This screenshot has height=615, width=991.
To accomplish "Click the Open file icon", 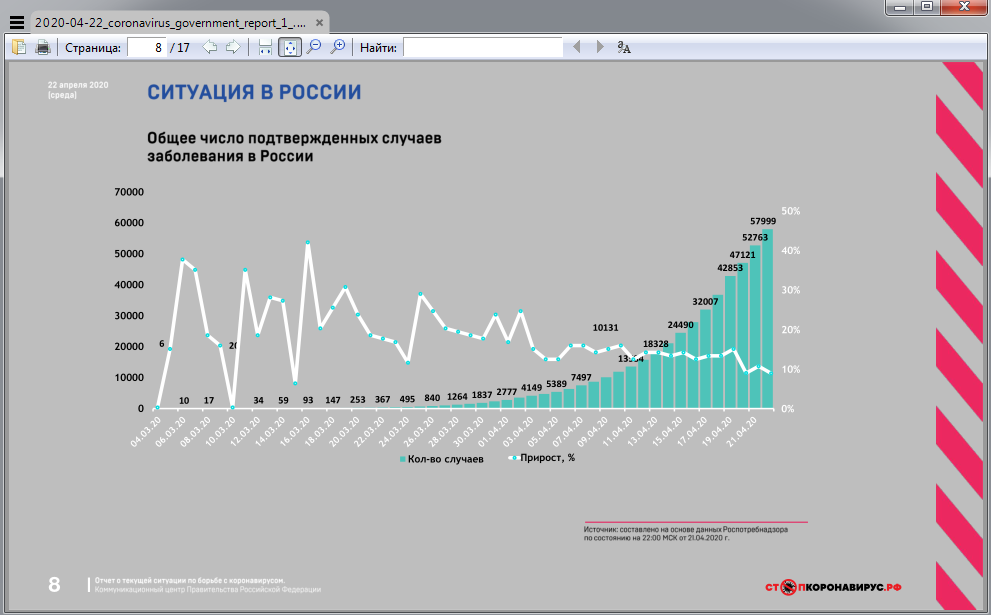I will pos(19,47).
